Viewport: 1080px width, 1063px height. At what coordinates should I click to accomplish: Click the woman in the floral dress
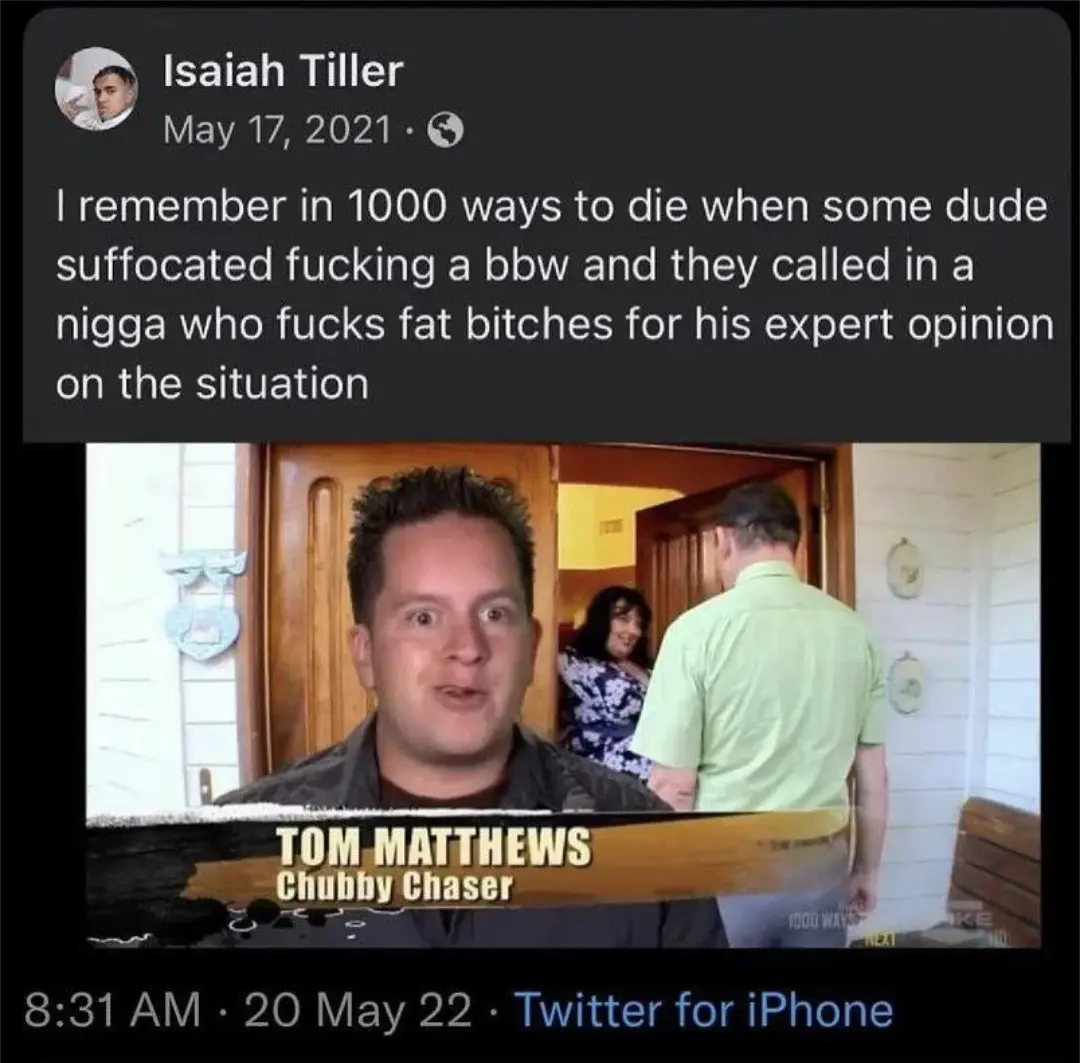point(606,682)
